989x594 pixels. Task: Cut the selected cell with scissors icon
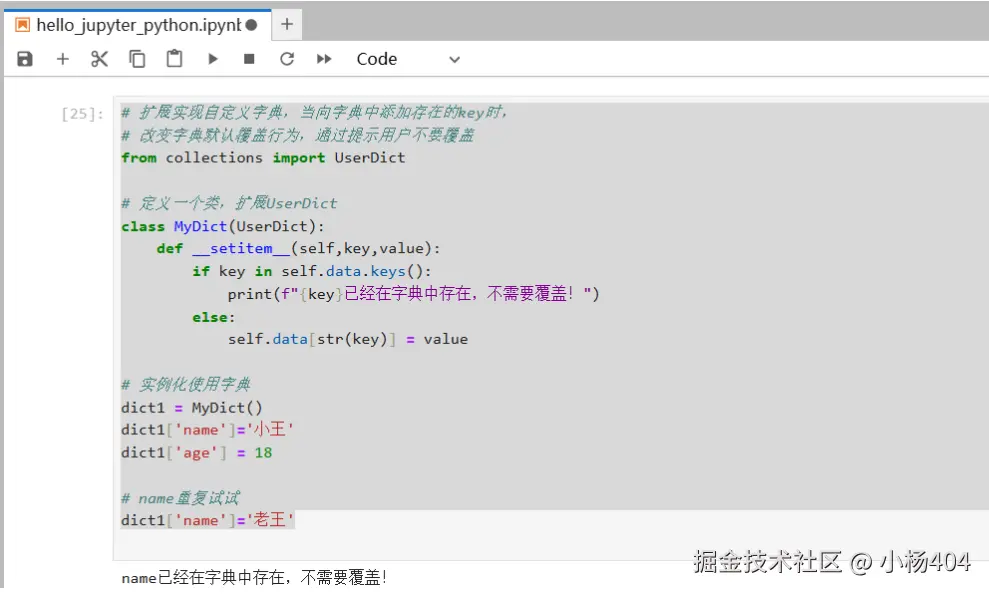pyautogui.click(x=99, y=59)
